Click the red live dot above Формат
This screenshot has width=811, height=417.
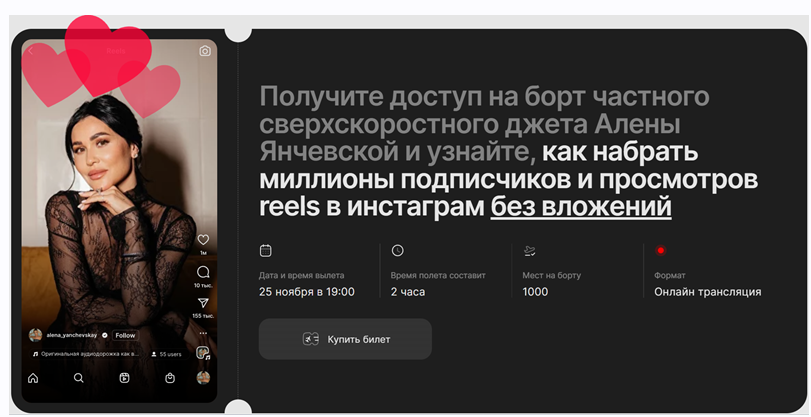click(x=660, y=250)
